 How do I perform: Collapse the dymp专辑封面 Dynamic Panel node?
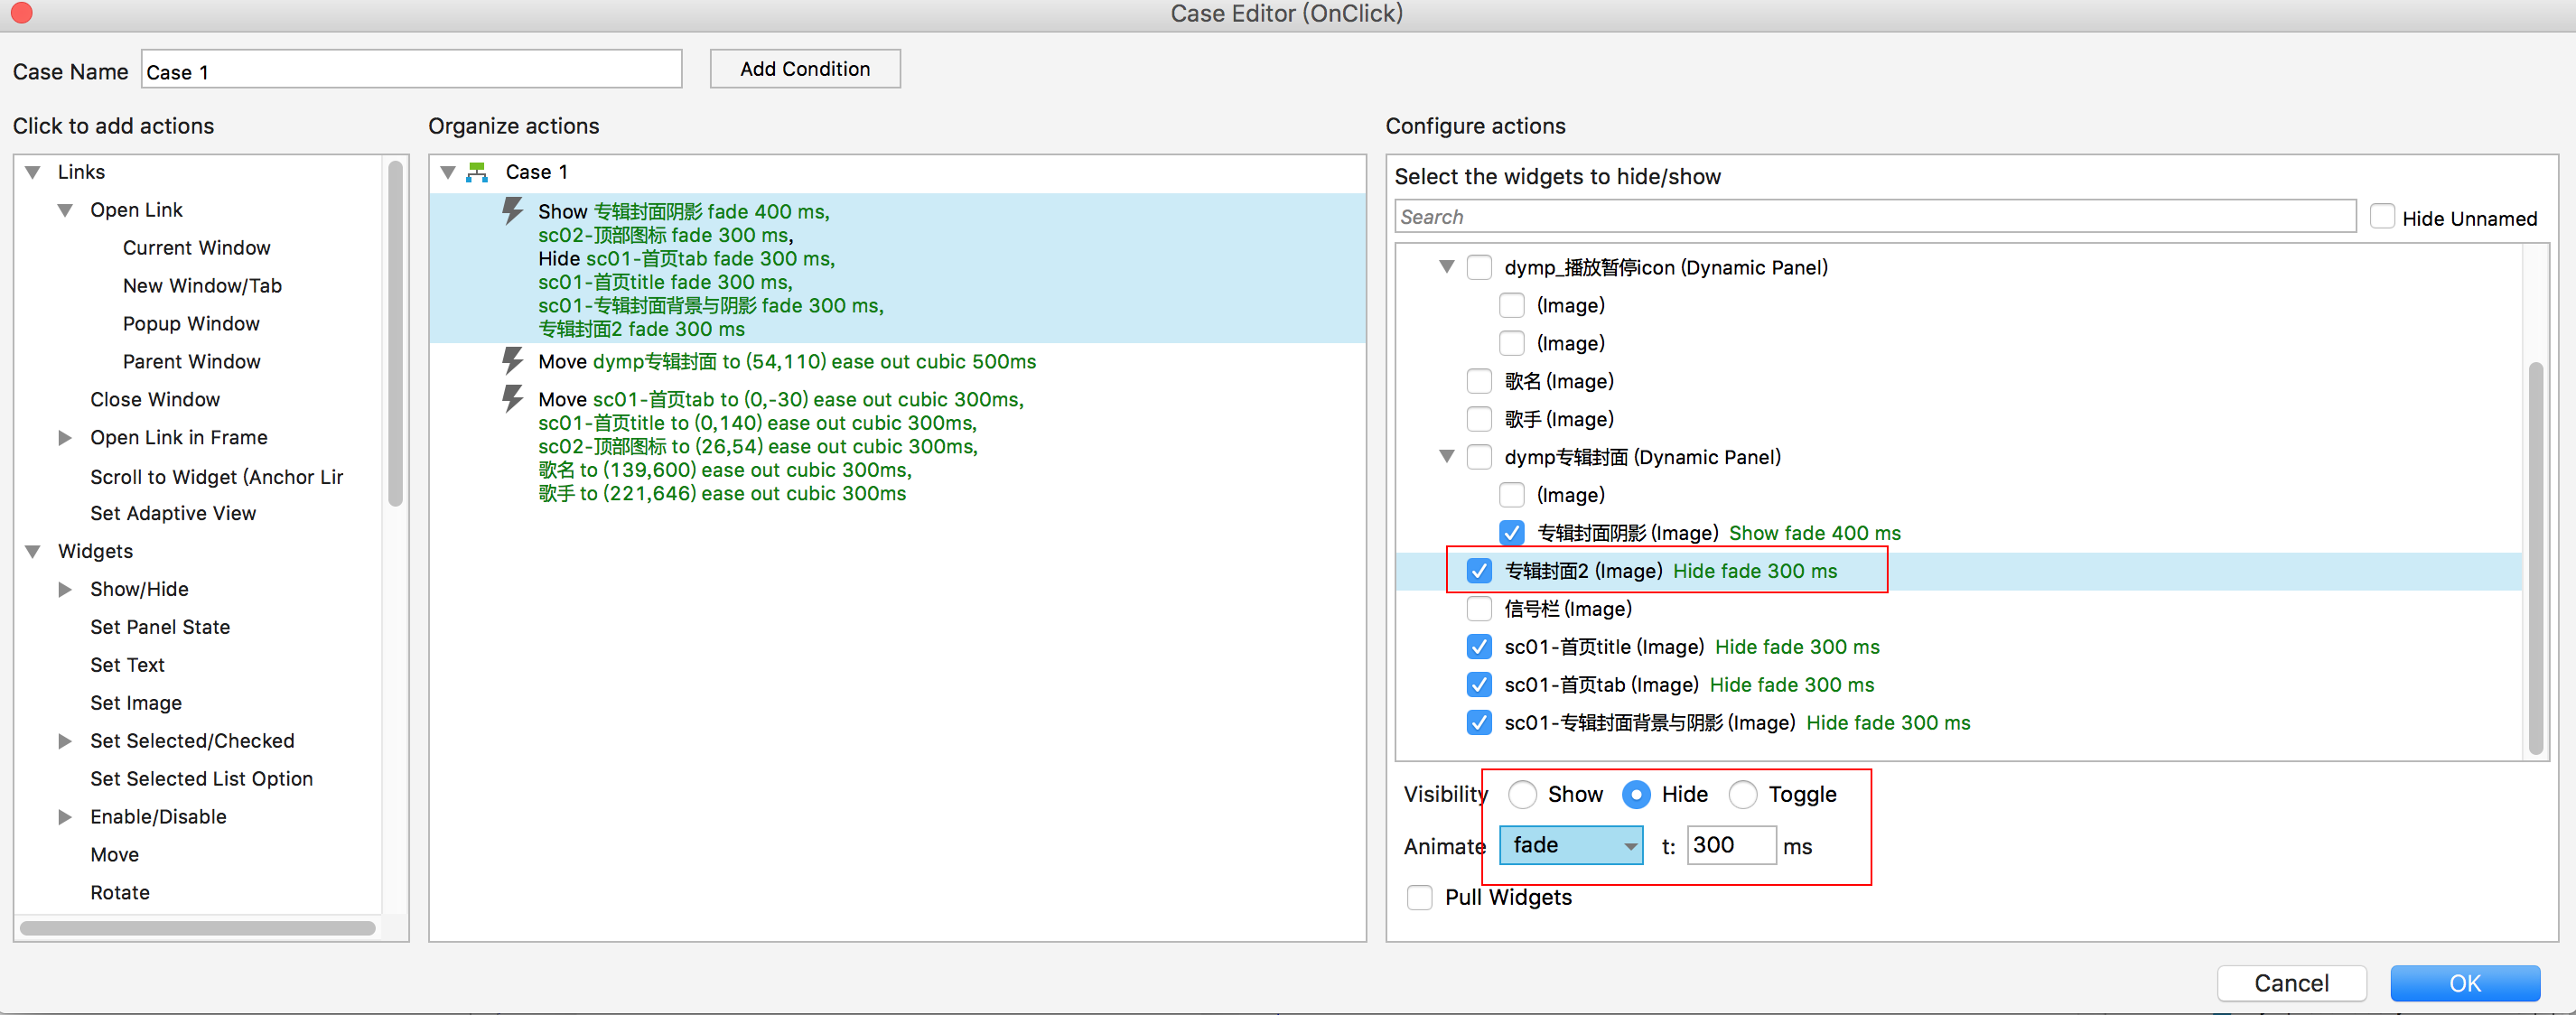pyautogui.click(x=1446, y=456)
